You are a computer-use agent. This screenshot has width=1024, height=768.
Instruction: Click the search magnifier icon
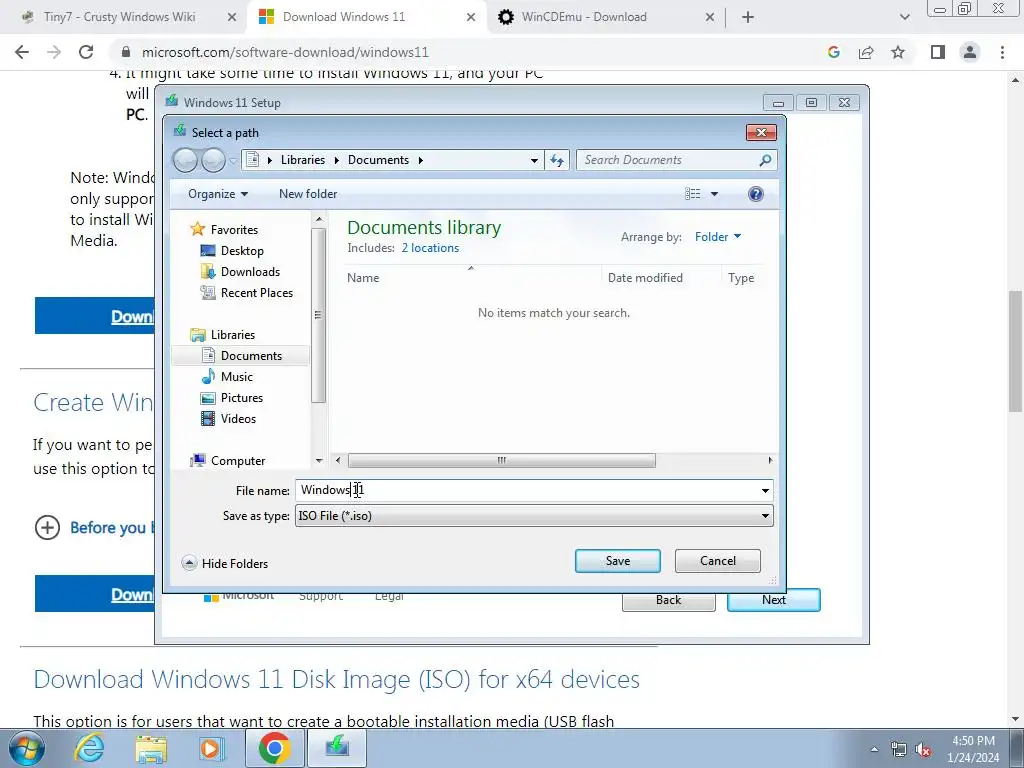pyautogui.click(x=765, y=160)
